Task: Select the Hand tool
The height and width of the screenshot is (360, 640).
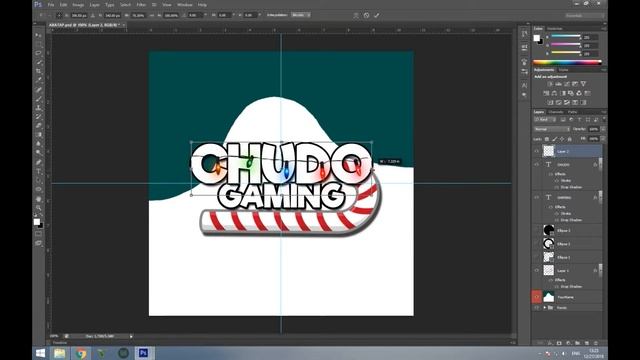Action: click(39, 199)
